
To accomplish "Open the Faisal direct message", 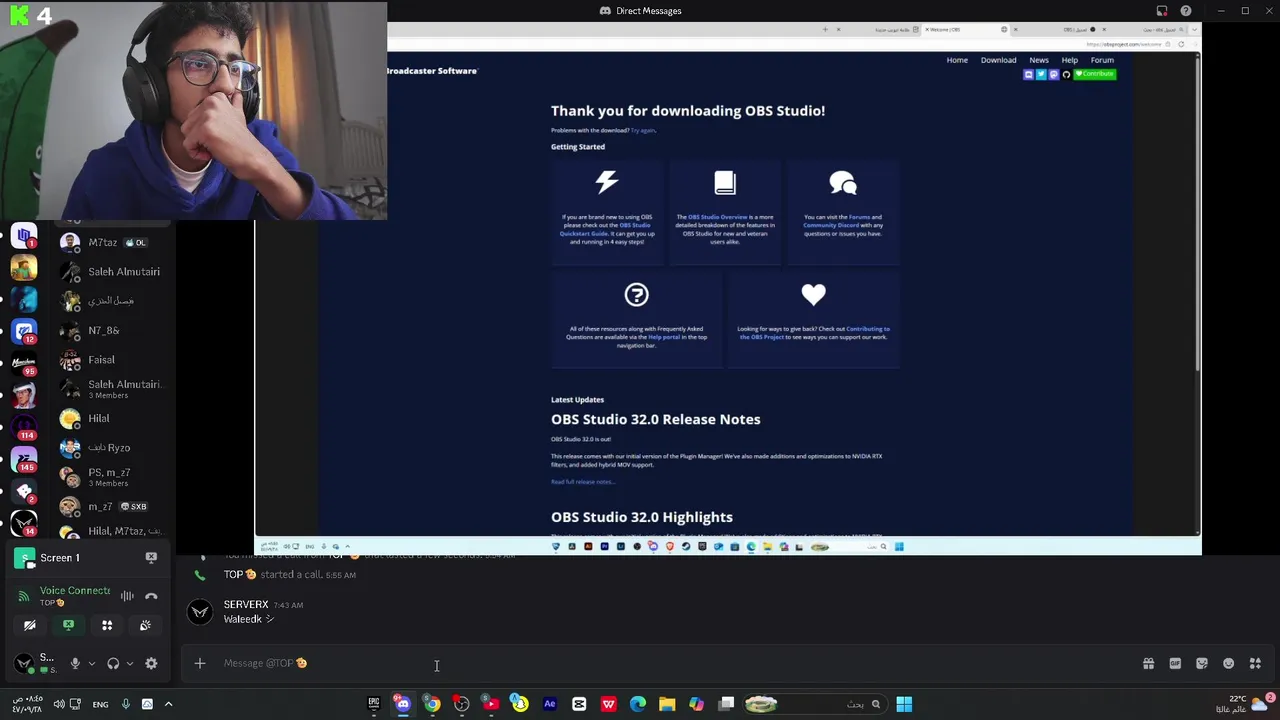I will click(112, 359).
